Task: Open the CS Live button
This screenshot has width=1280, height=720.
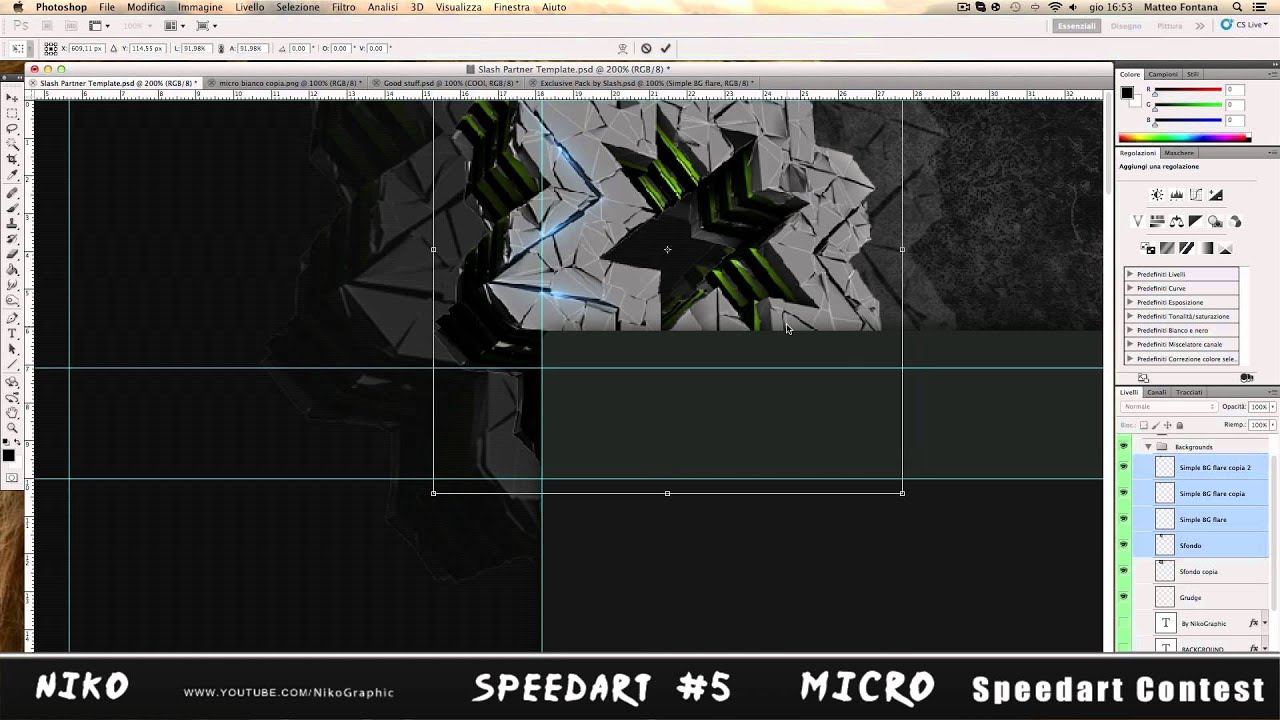Action: point(1244,25)
